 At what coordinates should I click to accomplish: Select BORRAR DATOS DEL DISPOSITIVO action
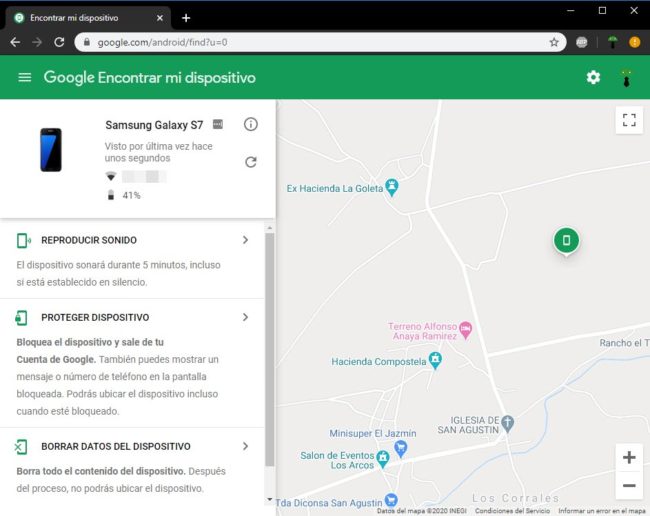click(x=116, y=446)
